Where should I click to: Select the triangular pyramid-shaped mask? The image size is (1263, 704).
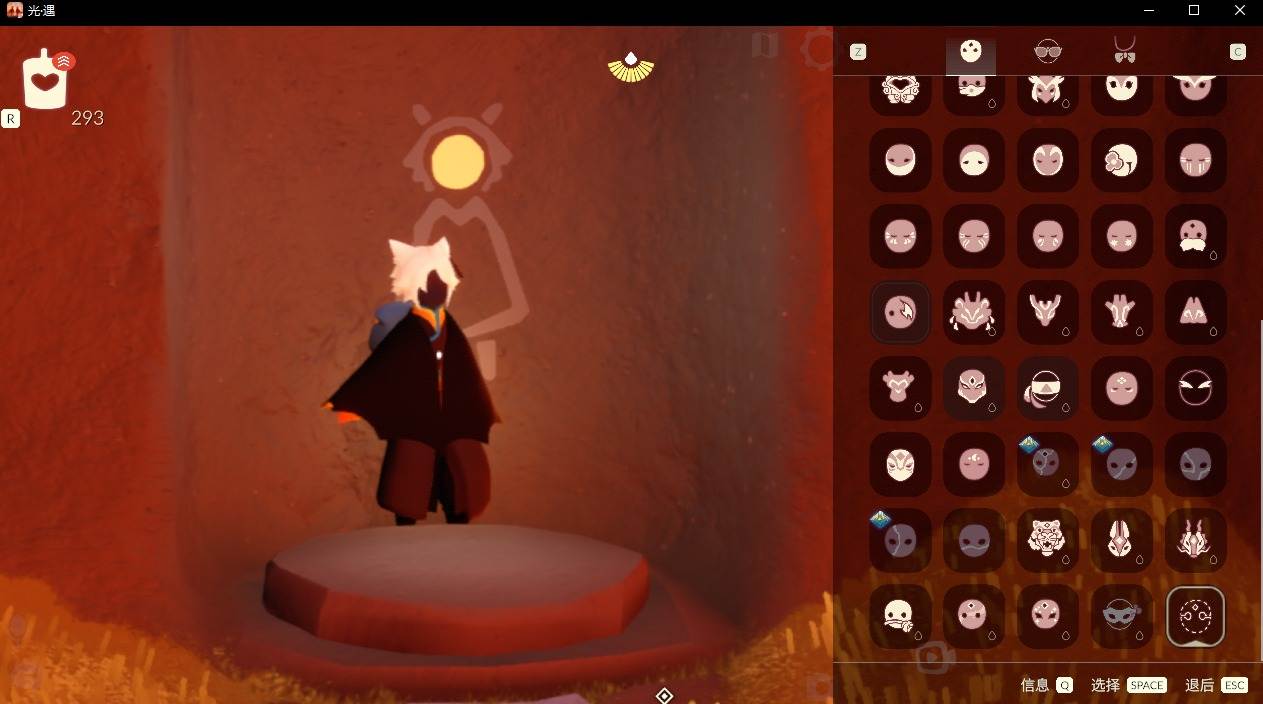coord(1195,312)
